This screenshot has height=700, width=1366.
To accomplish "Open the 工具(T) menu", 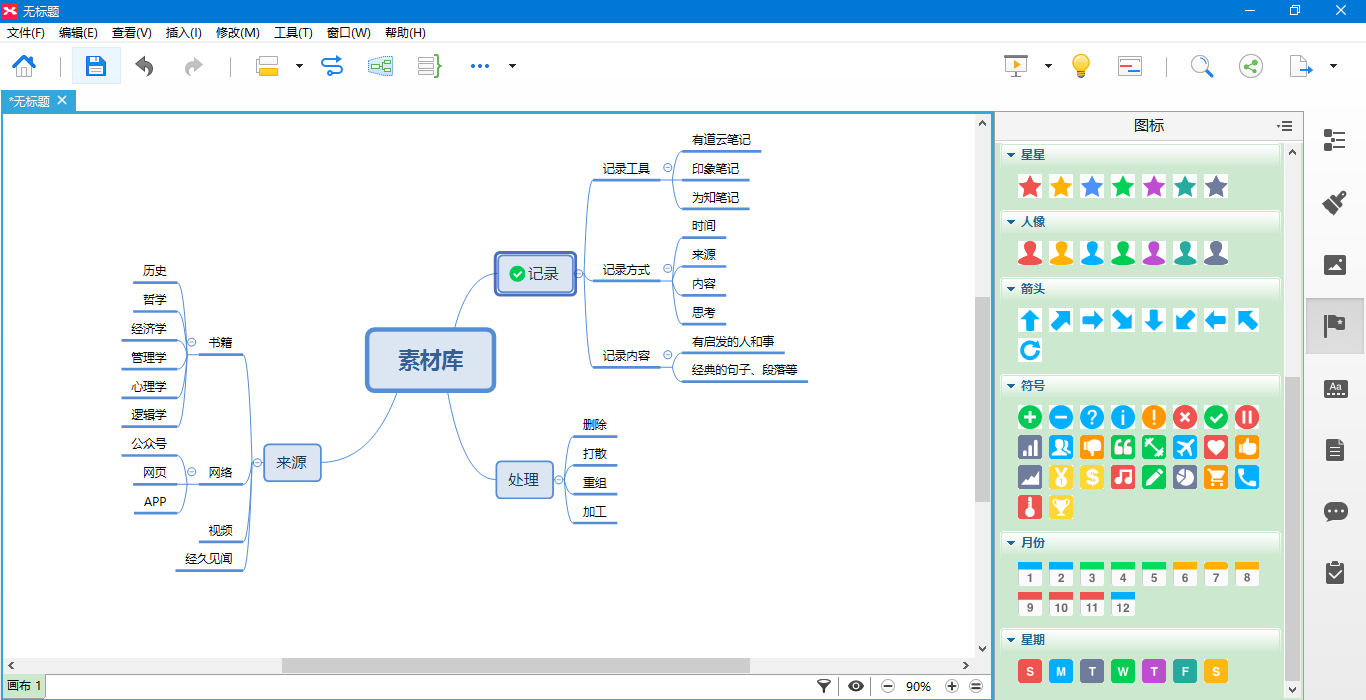I will [293, 33].
